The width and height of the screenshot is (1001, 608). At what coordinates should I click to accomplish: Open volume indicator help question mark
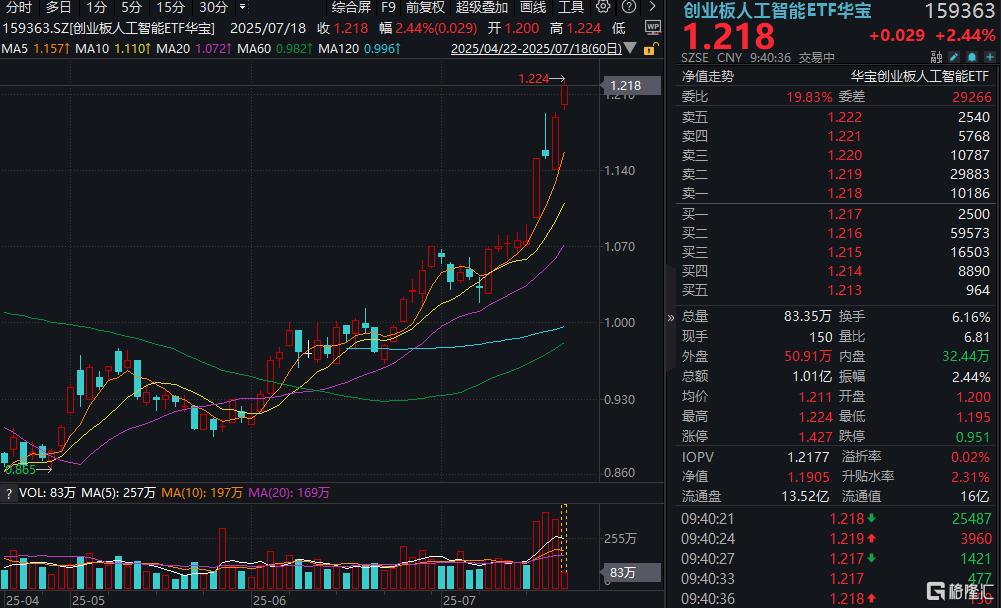click(9, 493)
